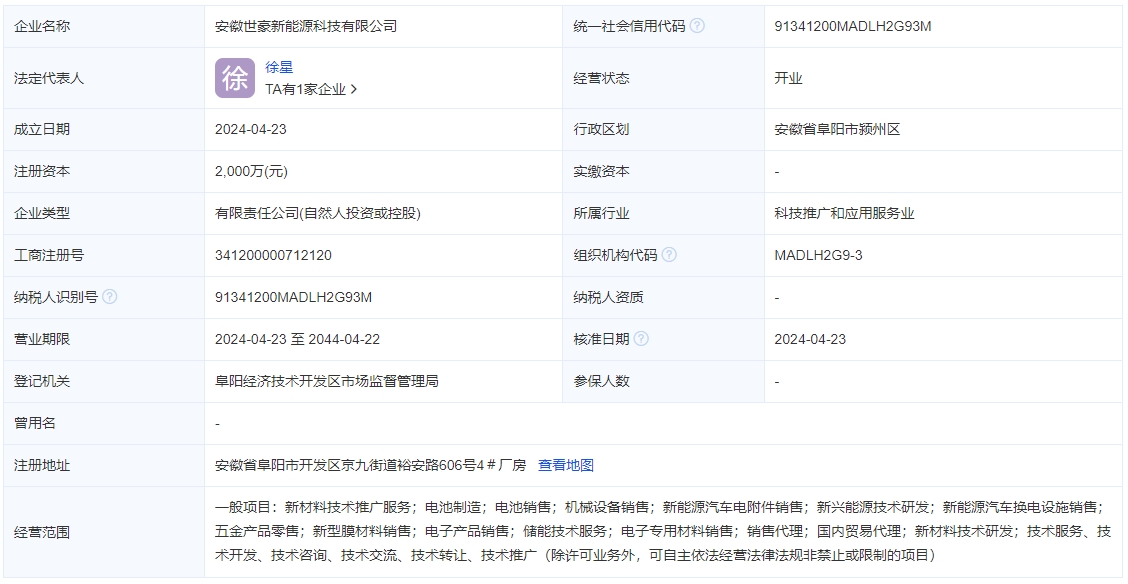Open the help icon beside 统一社会信用代码
This screenshot has height=584, width=1128.
click(698, 26)
